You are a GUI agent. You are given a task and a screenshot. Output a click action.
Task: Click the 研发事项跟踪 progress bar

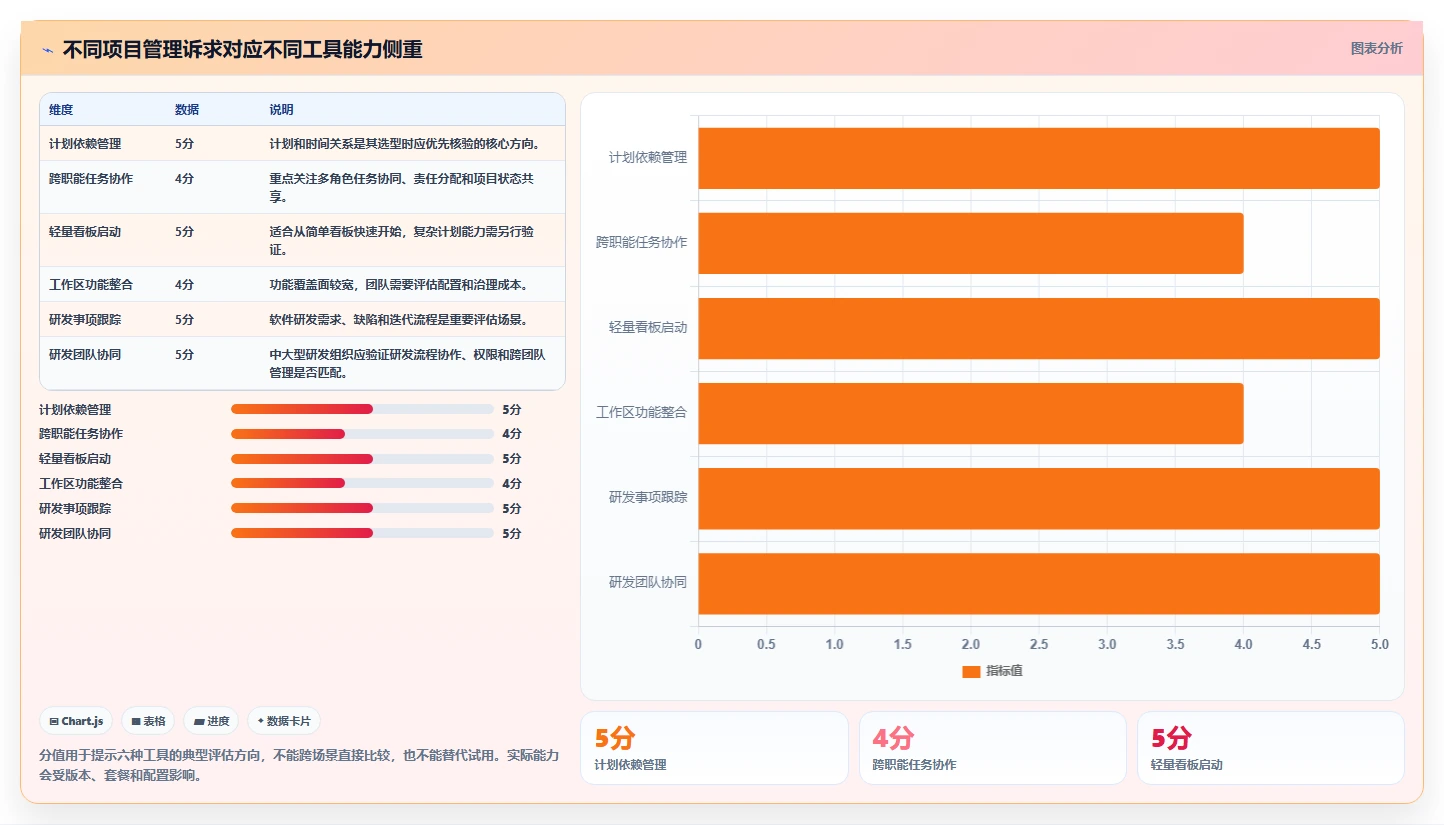(x=362, y=508)
